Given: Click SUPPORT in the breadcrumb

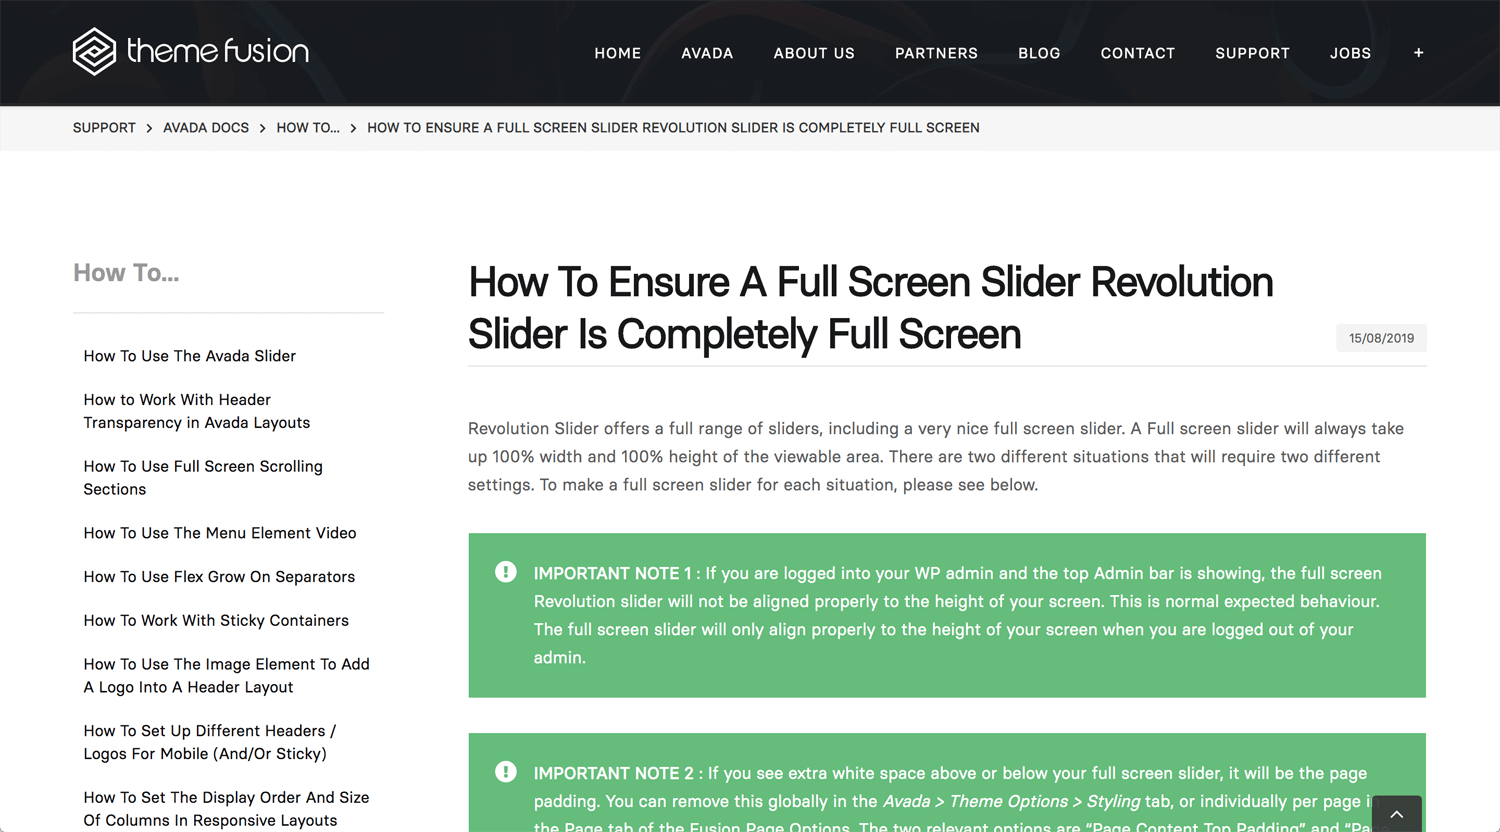Looking at the screenshot, I should (x=104, y=128).
